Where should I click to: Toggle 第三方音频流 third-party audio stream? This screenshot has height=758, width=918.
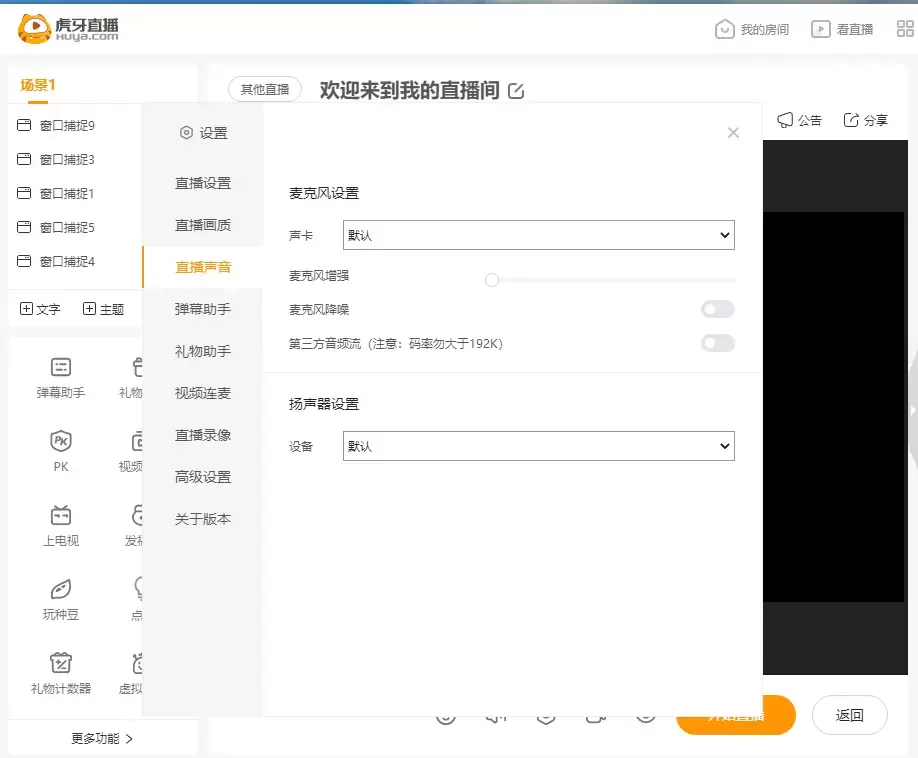pyautogui.click(x=717, y=343)
